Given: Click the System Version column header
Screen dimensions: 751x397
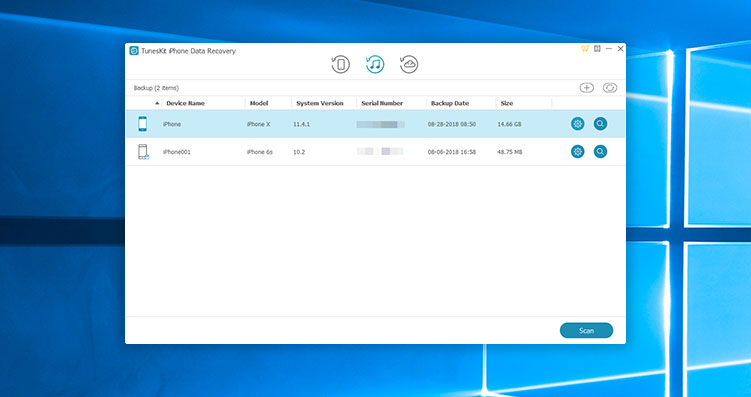Looking at the screenshot, I should pos(320,103).
